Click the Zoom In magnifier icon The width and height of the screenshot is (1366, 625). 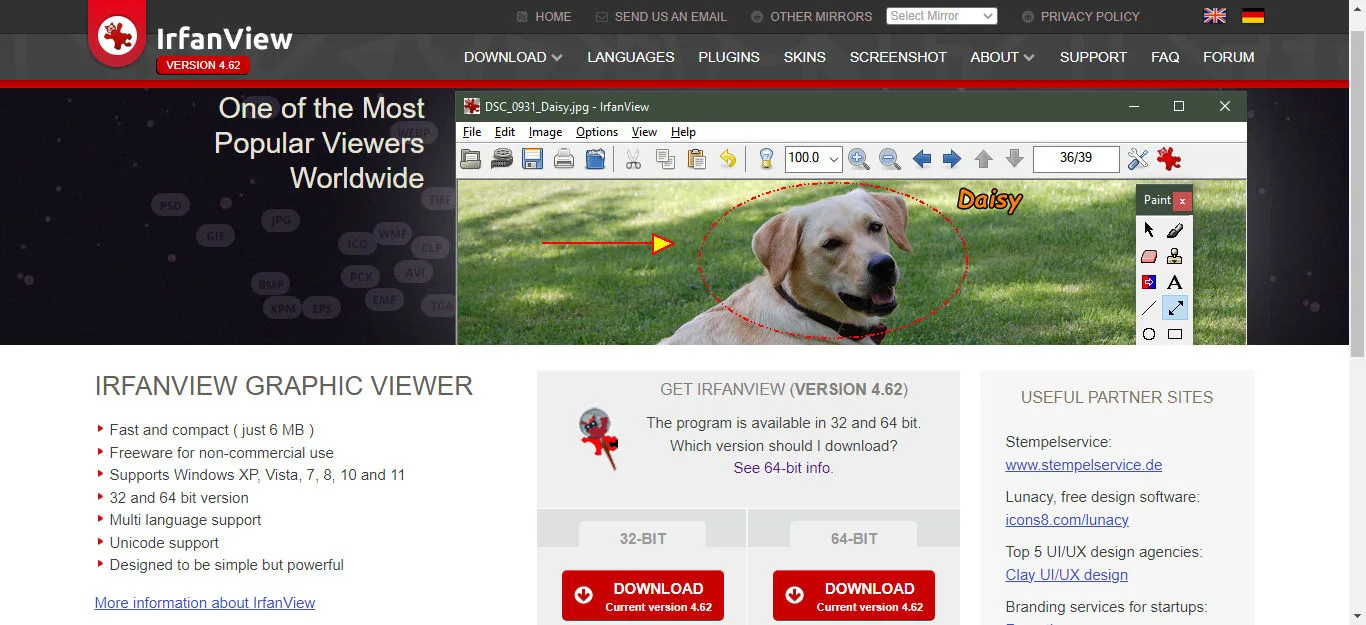(858, 158)
